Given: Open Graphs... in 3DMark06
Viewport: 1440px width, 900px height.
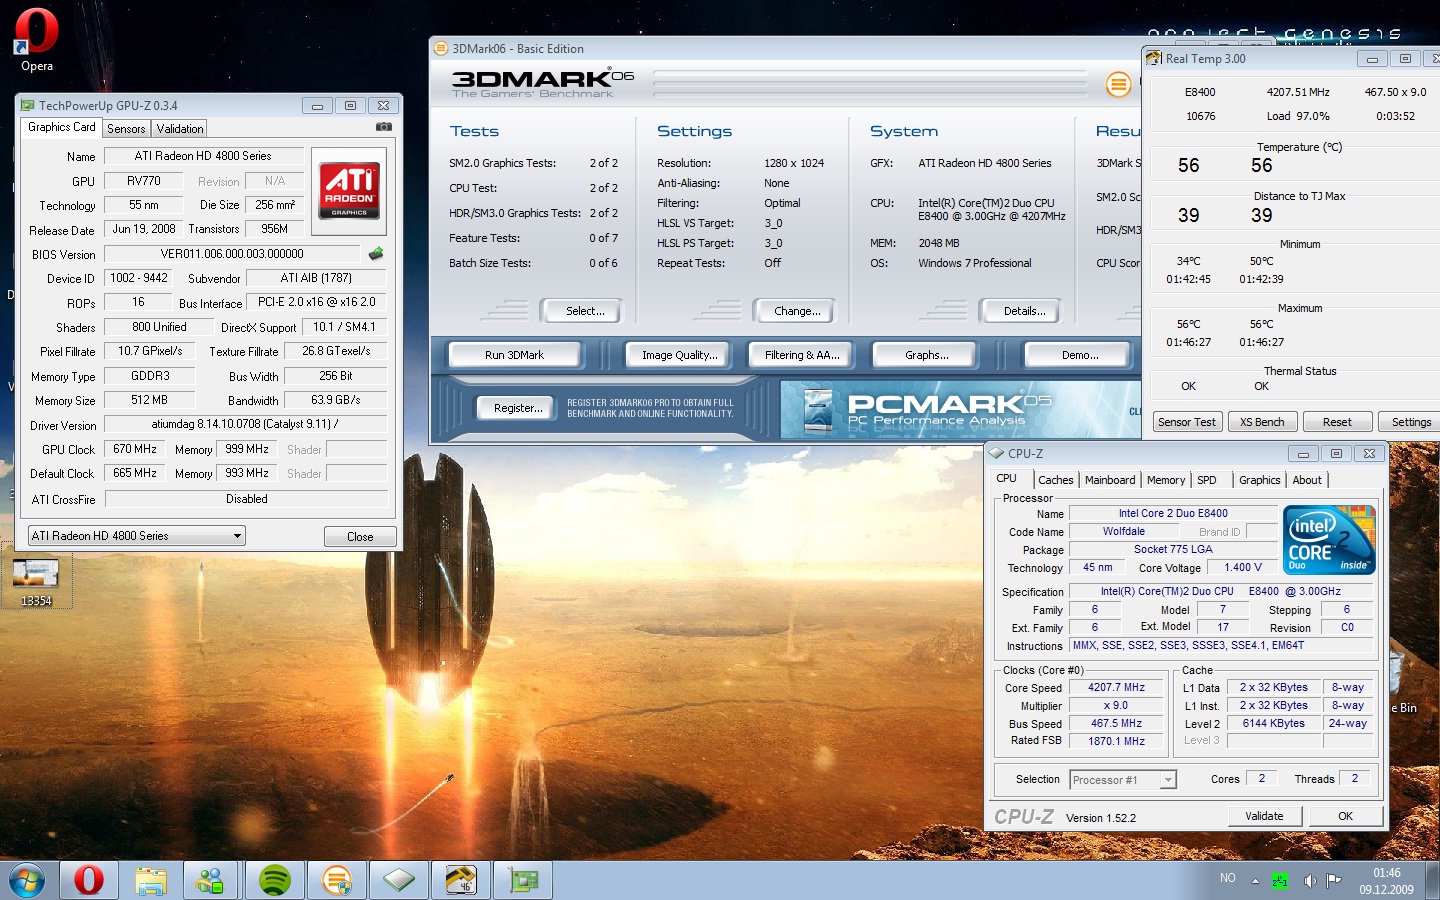Looking at the screenshot, I should (x=927, y=355).
